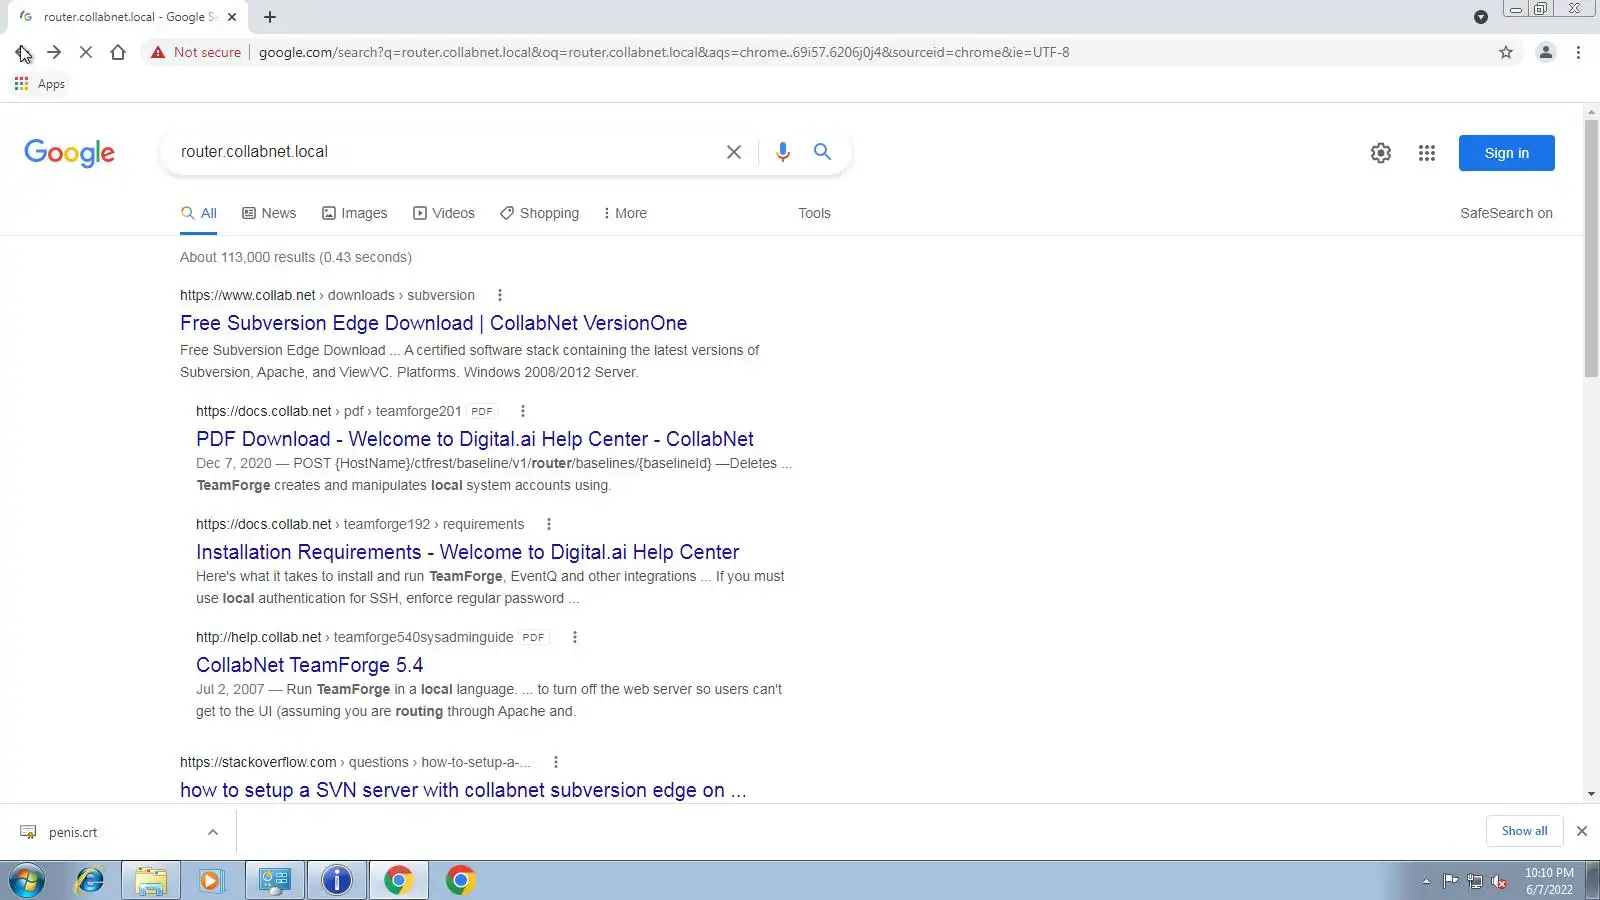Close the router.collabnet.local tab
This screenshot has height=900, width=1600.
tap(232, 17)
